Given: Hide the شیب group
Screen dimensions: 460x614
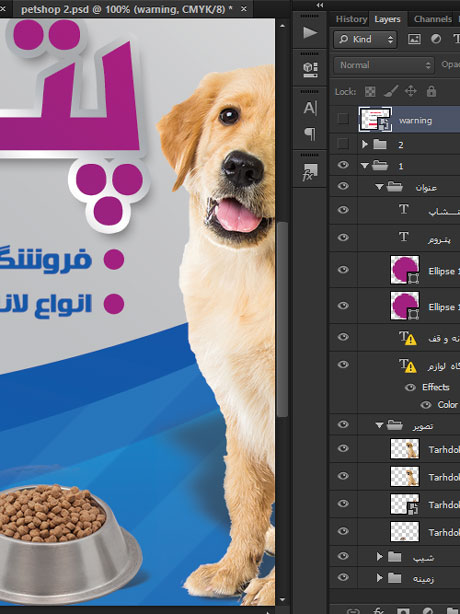Looking at the screenshot, I should (343, 556).
